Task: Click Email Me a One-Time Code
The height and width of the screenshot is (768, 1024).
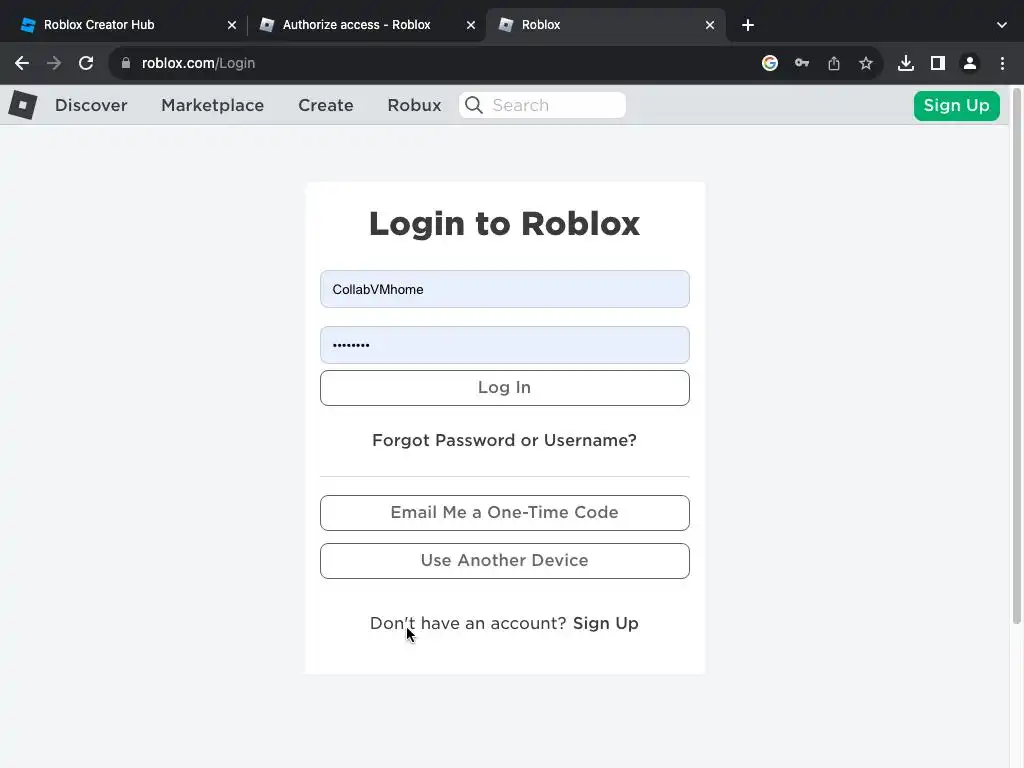Action: tap(505, 513)
